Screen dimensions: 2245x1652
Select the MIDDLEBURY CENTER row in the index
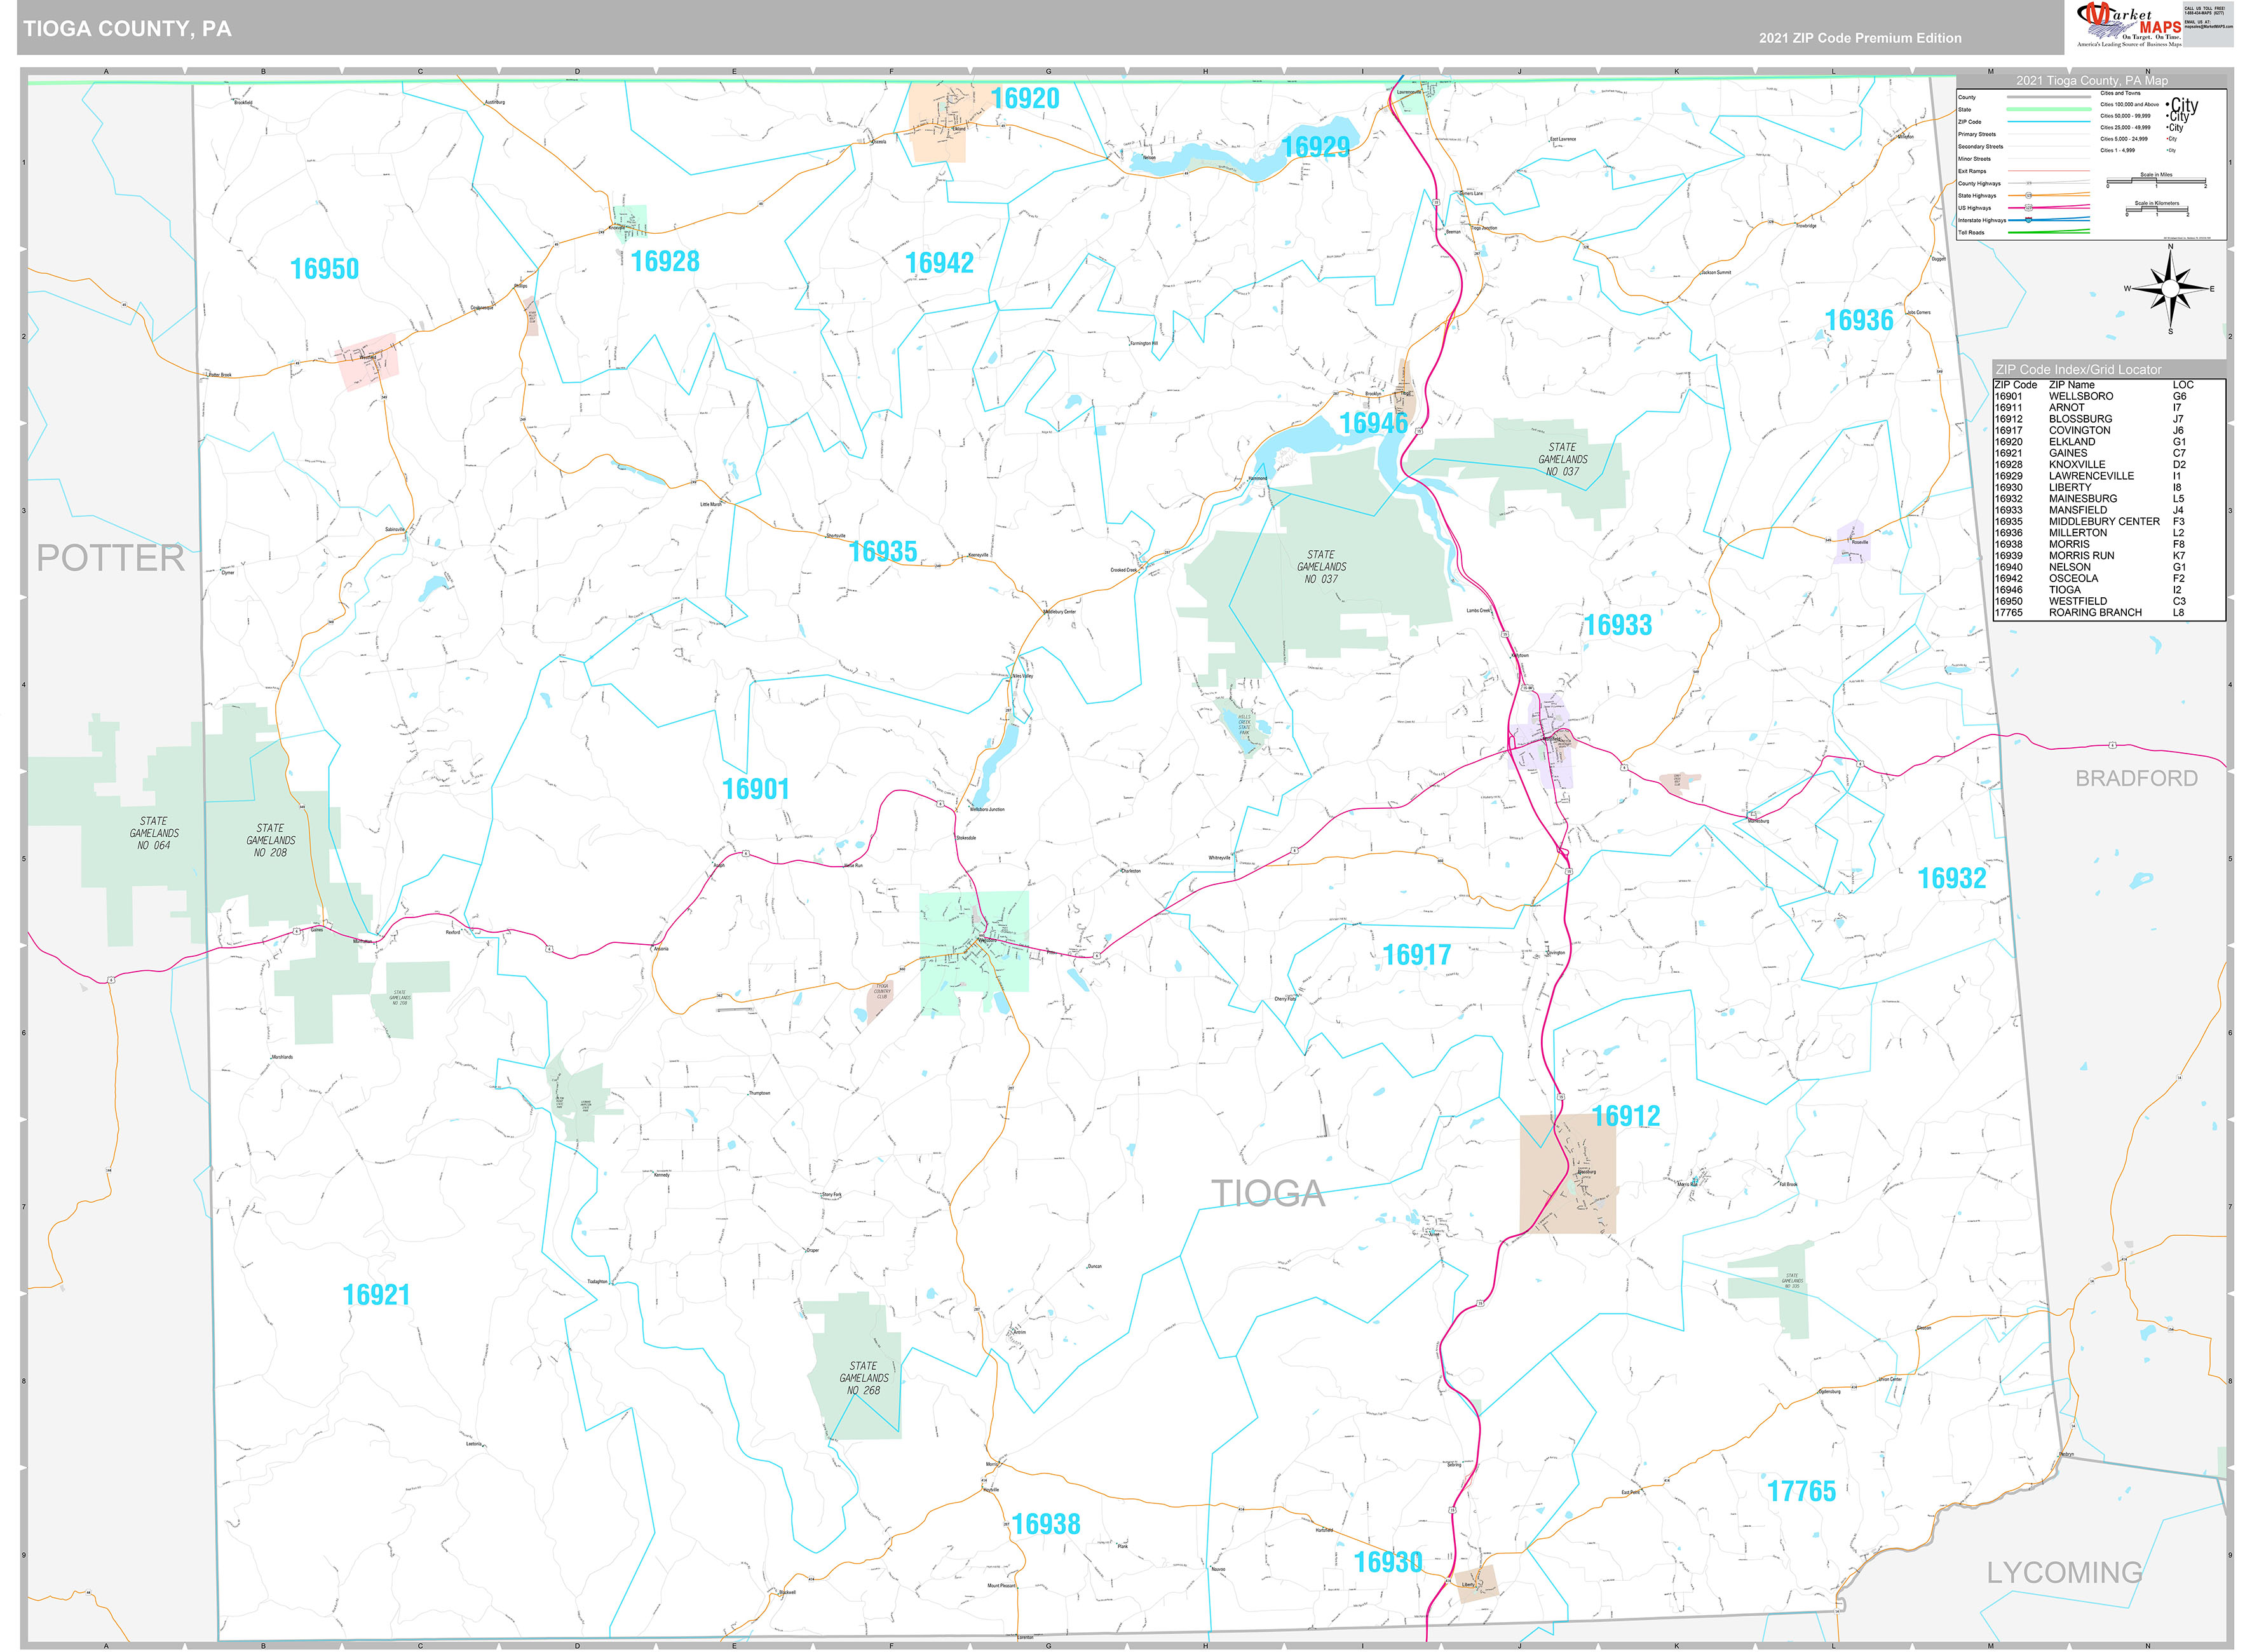pyautogui.click(x=2109, y=522)
